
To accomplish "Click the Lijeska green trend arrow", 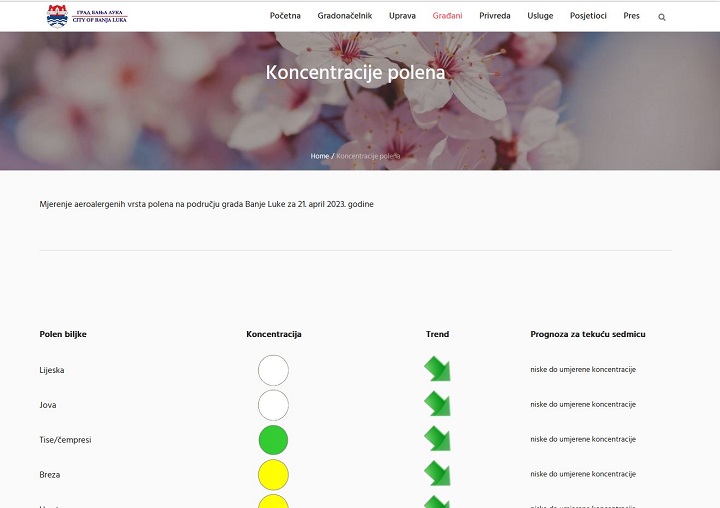I will (x=437, y=368).
